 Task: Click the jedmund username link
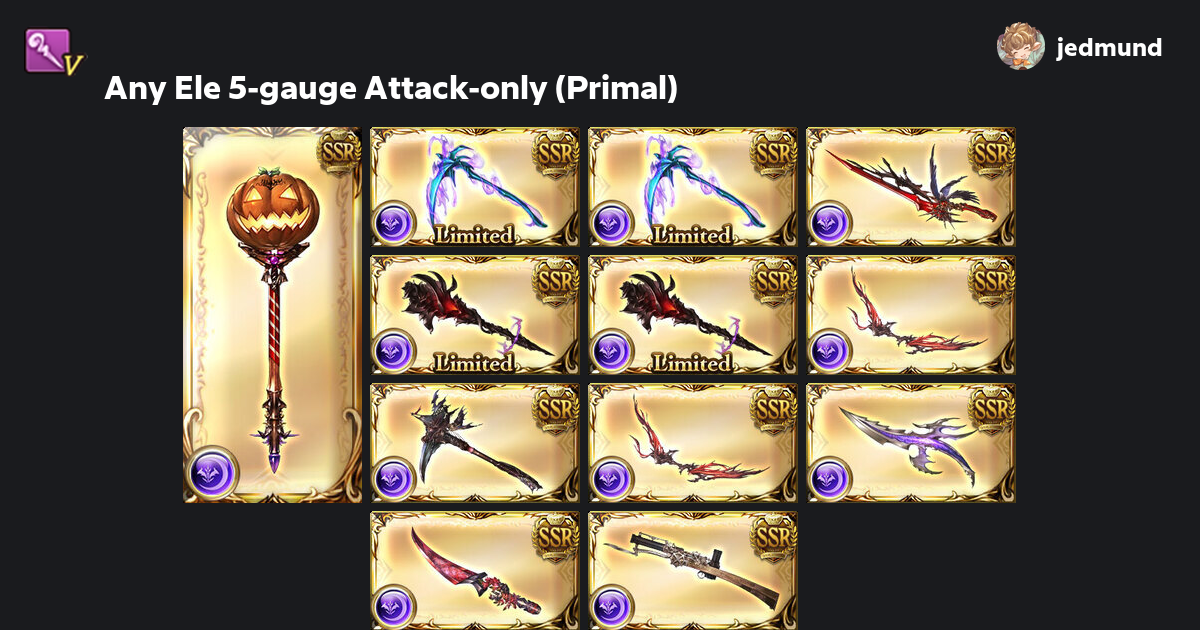coord(1109,47)
